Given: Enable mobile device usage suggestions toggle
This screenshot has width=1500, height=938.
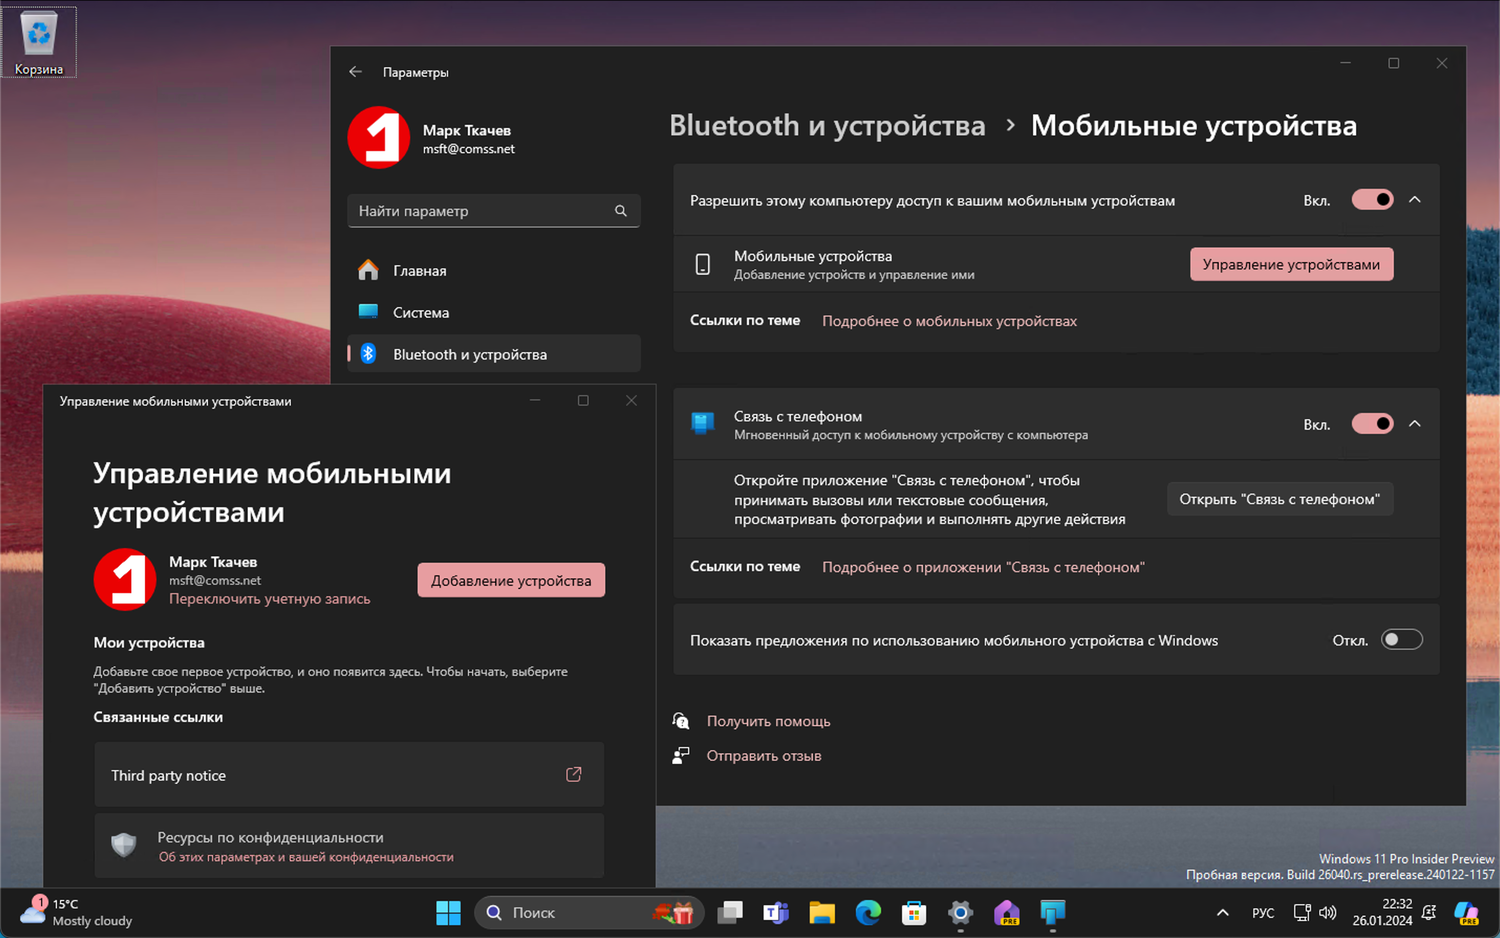Looking at the screenshot, I should point(1401,640).
